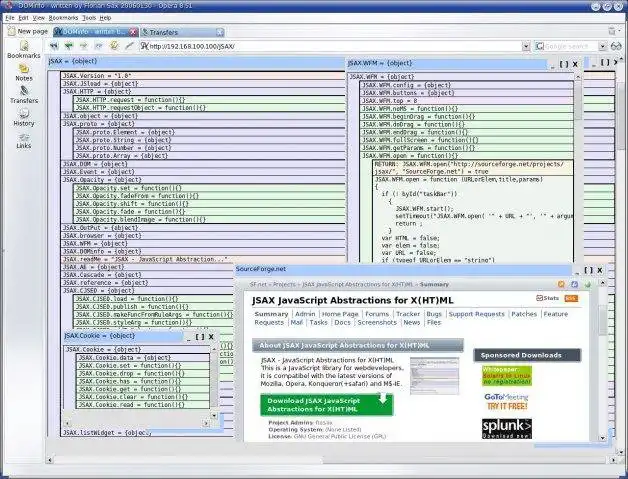Screen dimensions: 628x479
Task: Select JSAX.Cookie.set = function(){} row
Action: (143, 366)
